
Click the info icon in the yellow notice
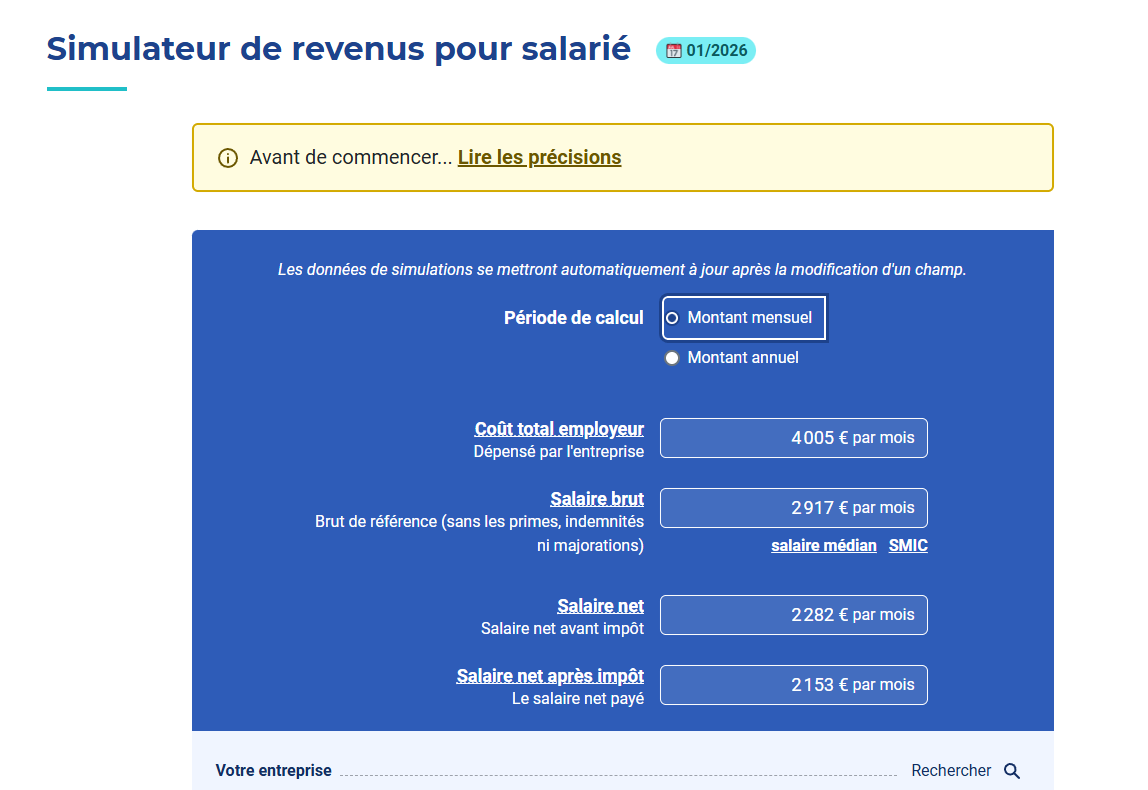[228, 158]
